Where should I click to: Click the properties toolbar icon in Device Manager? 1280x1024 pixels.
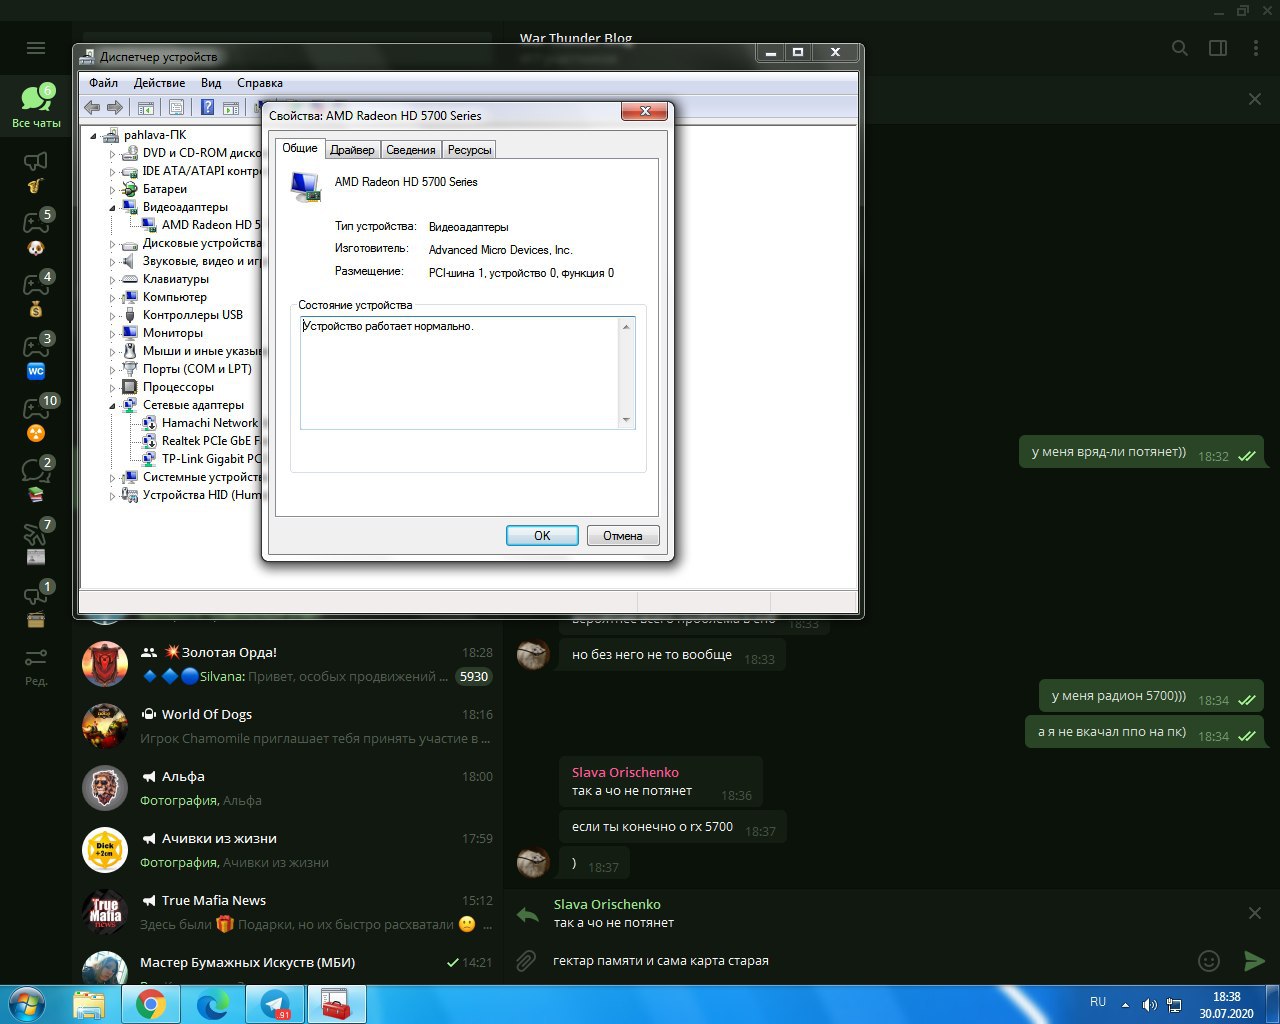click(177, 107)
